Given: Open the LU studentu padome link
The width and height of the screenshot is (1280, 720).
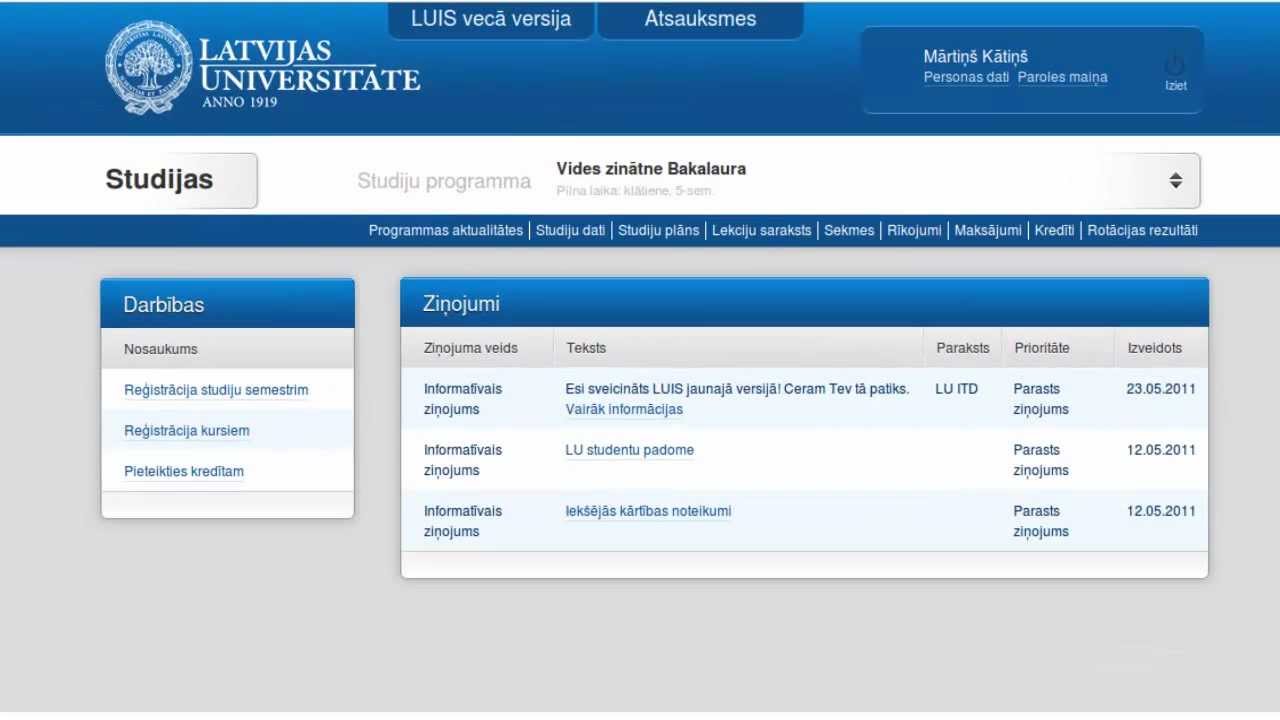Looking at the screenshot, I should 630,450.
